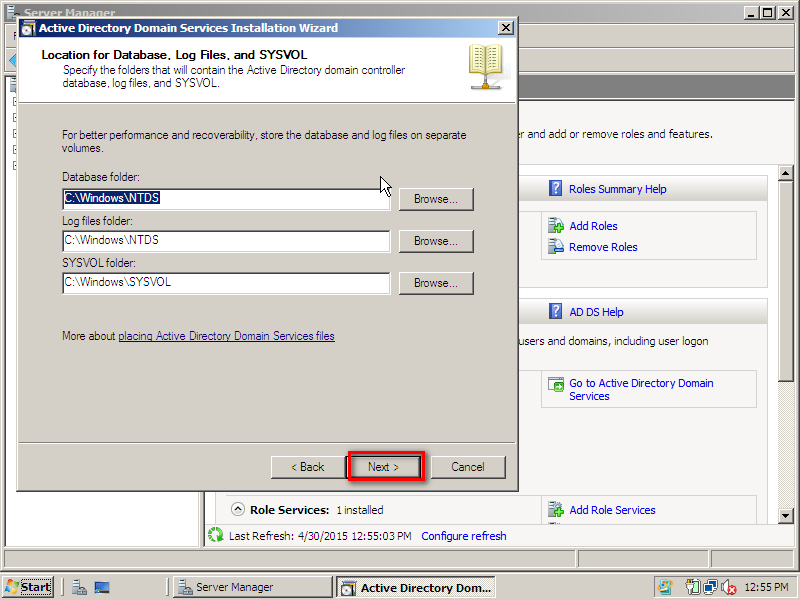Maximize the Server Manager window

pos(767,12)
